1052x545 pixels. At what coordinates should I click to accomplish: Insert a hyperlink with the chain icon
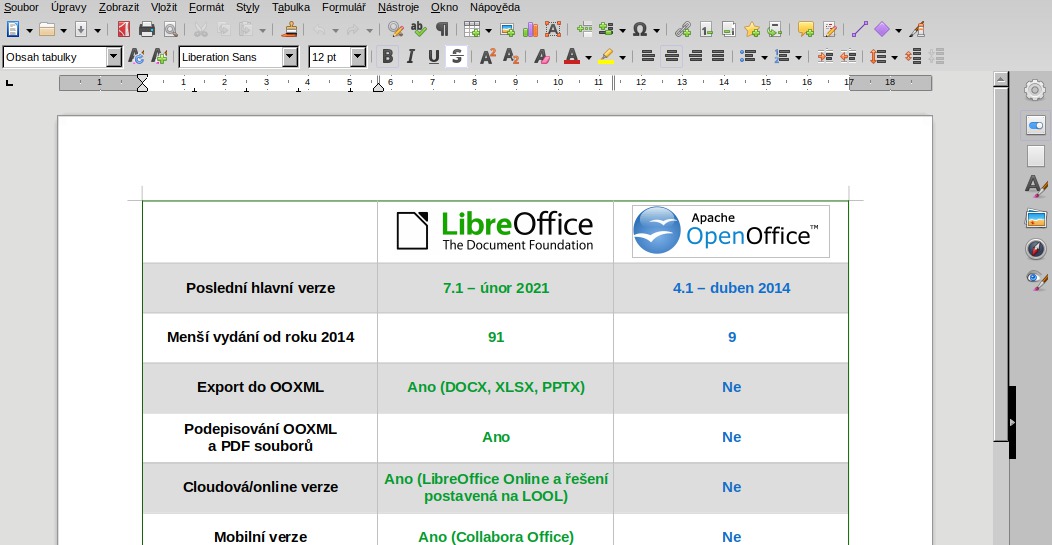[683, 30]
